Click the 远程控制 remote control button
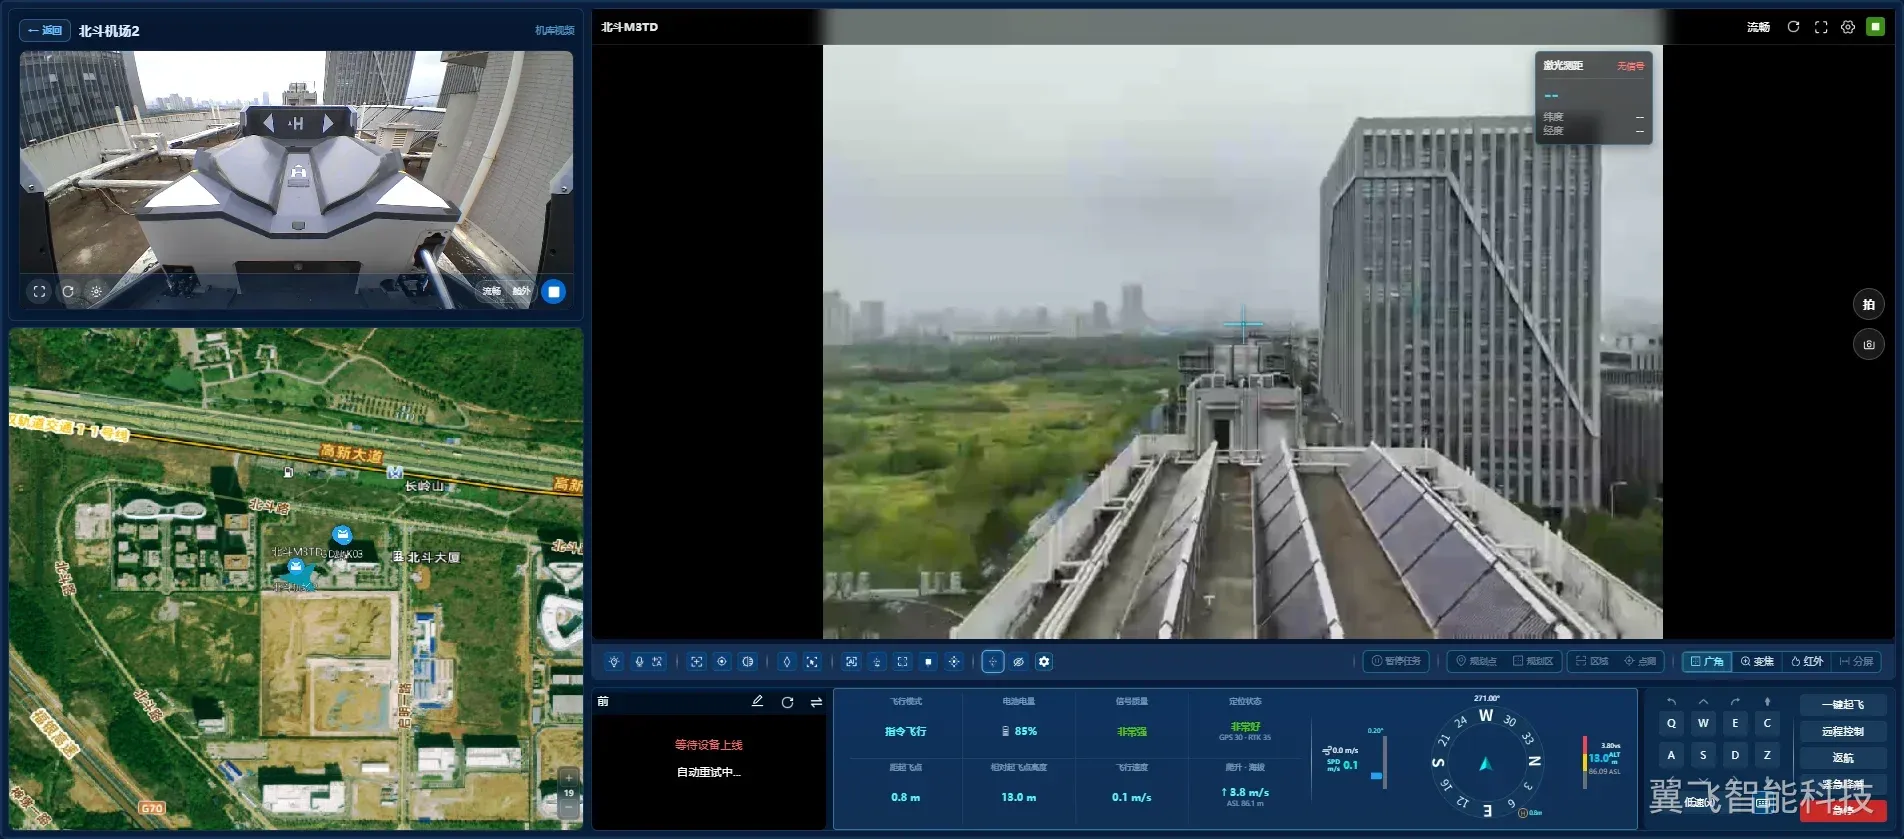The image size is (1904, 839). pyautogui.click(x=1843, y=732)
